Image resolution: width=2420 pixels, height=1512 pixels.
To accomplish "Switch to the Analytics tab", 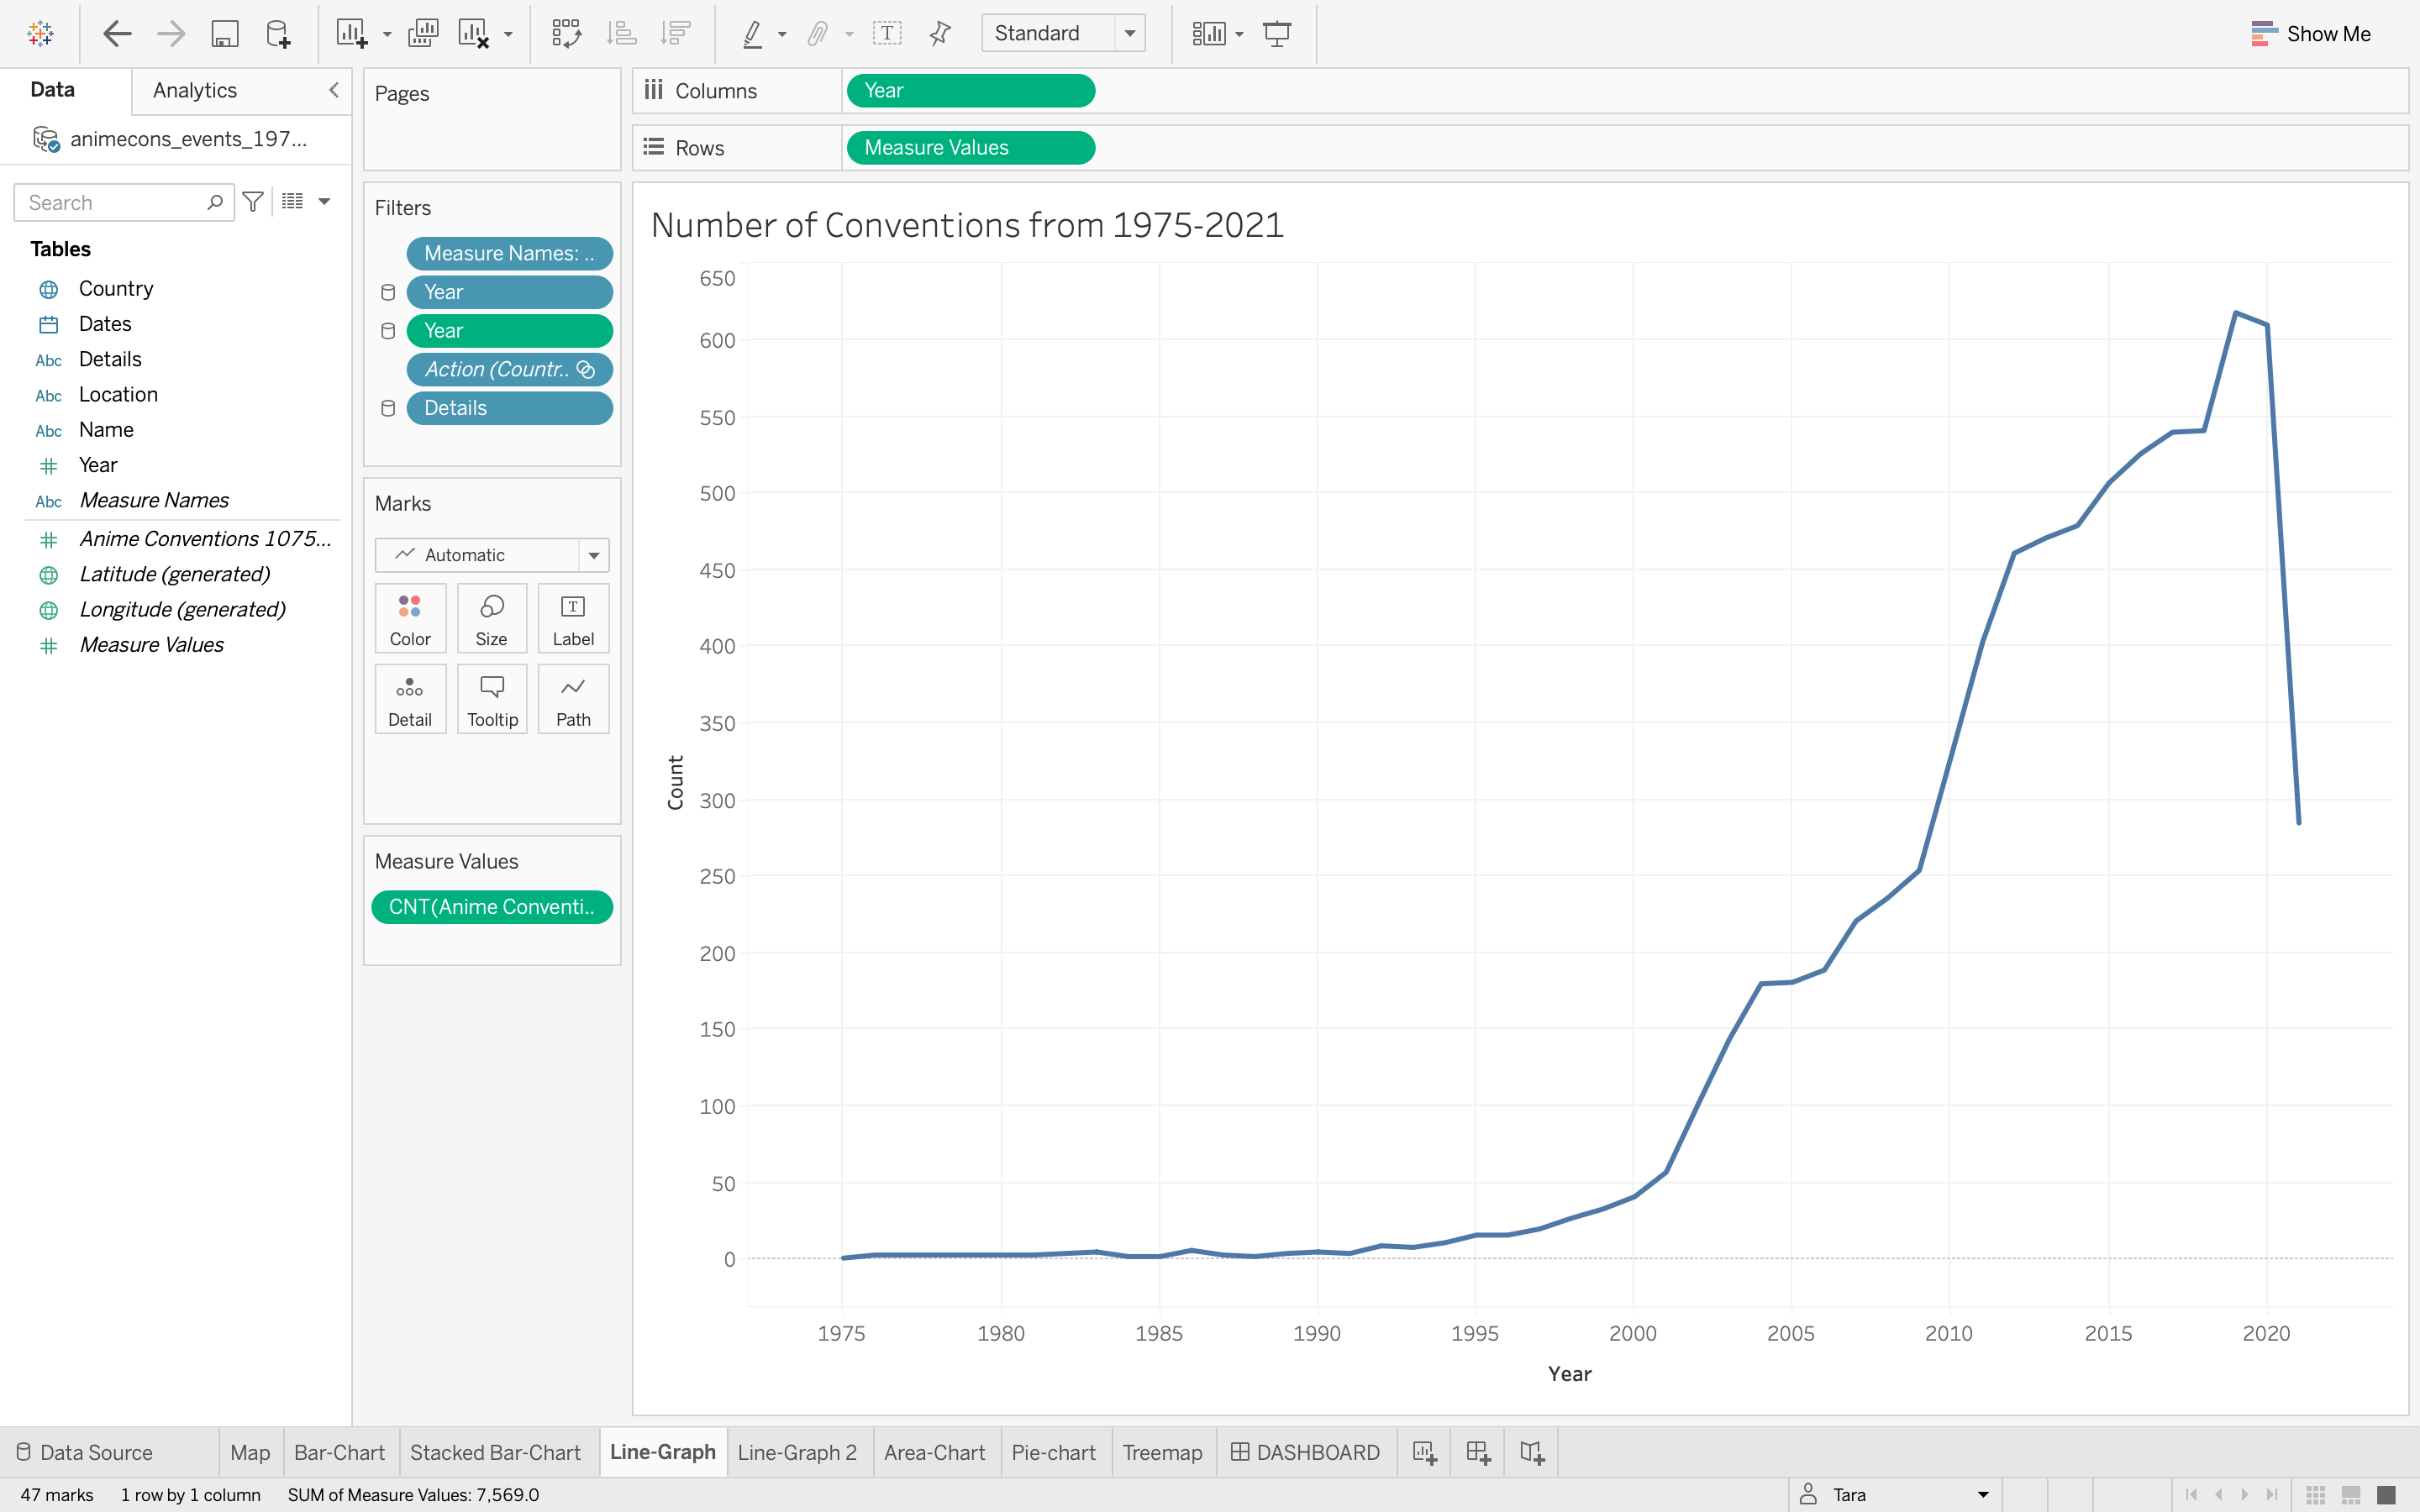I will [195, 90].
